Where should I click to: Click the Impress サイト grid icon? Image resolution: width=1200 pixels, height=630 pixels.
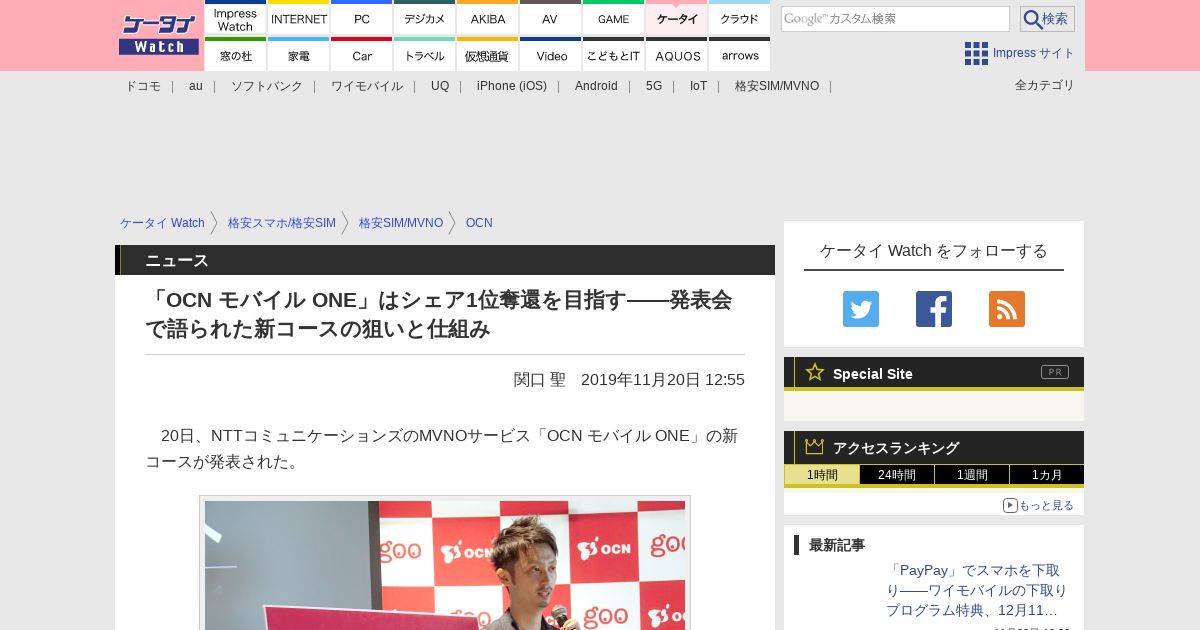tap(976, 53)
